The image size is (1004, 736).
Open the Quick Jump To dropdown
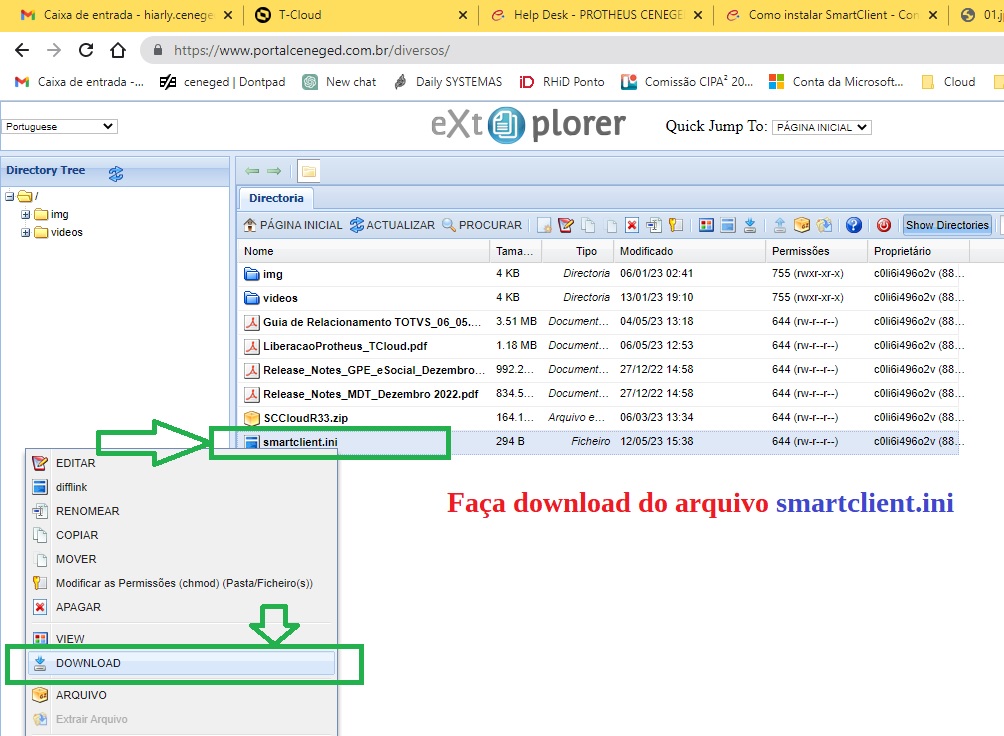(821, 127)
